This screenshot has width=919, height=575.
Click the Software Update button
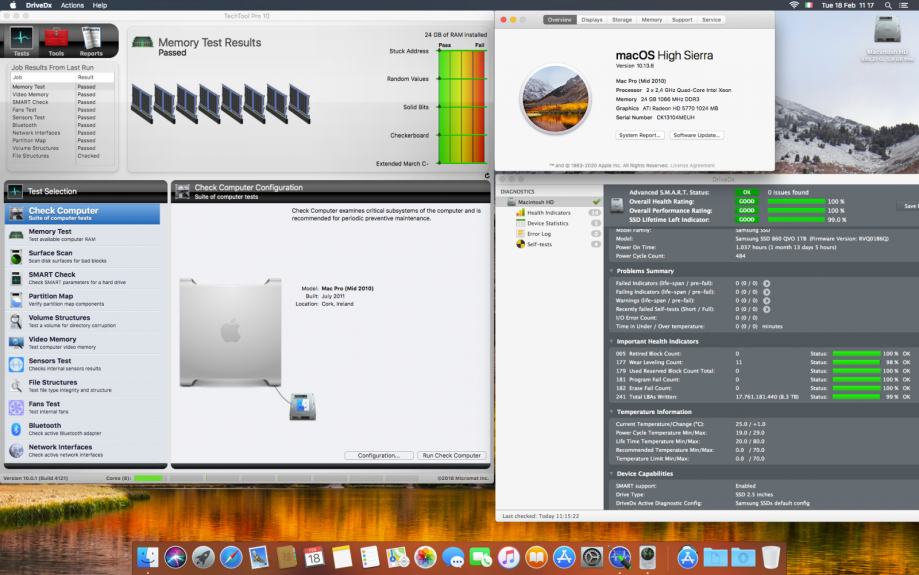click(x=696, y=135)
